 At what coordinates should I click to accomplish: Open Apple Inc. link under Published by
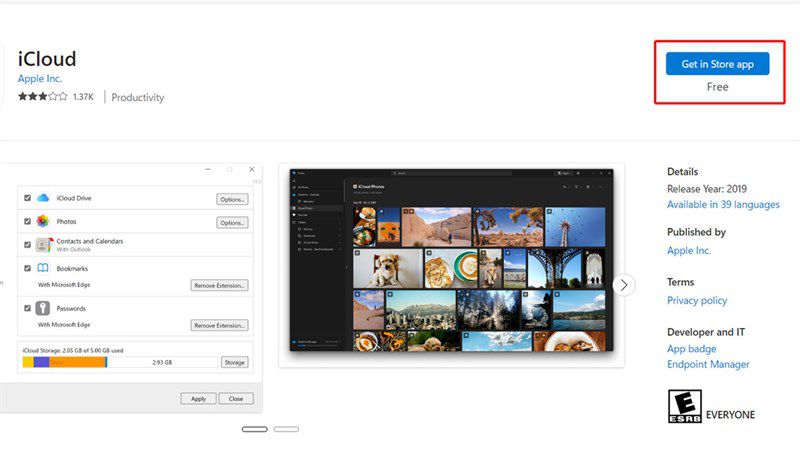[x=689, y=251]
